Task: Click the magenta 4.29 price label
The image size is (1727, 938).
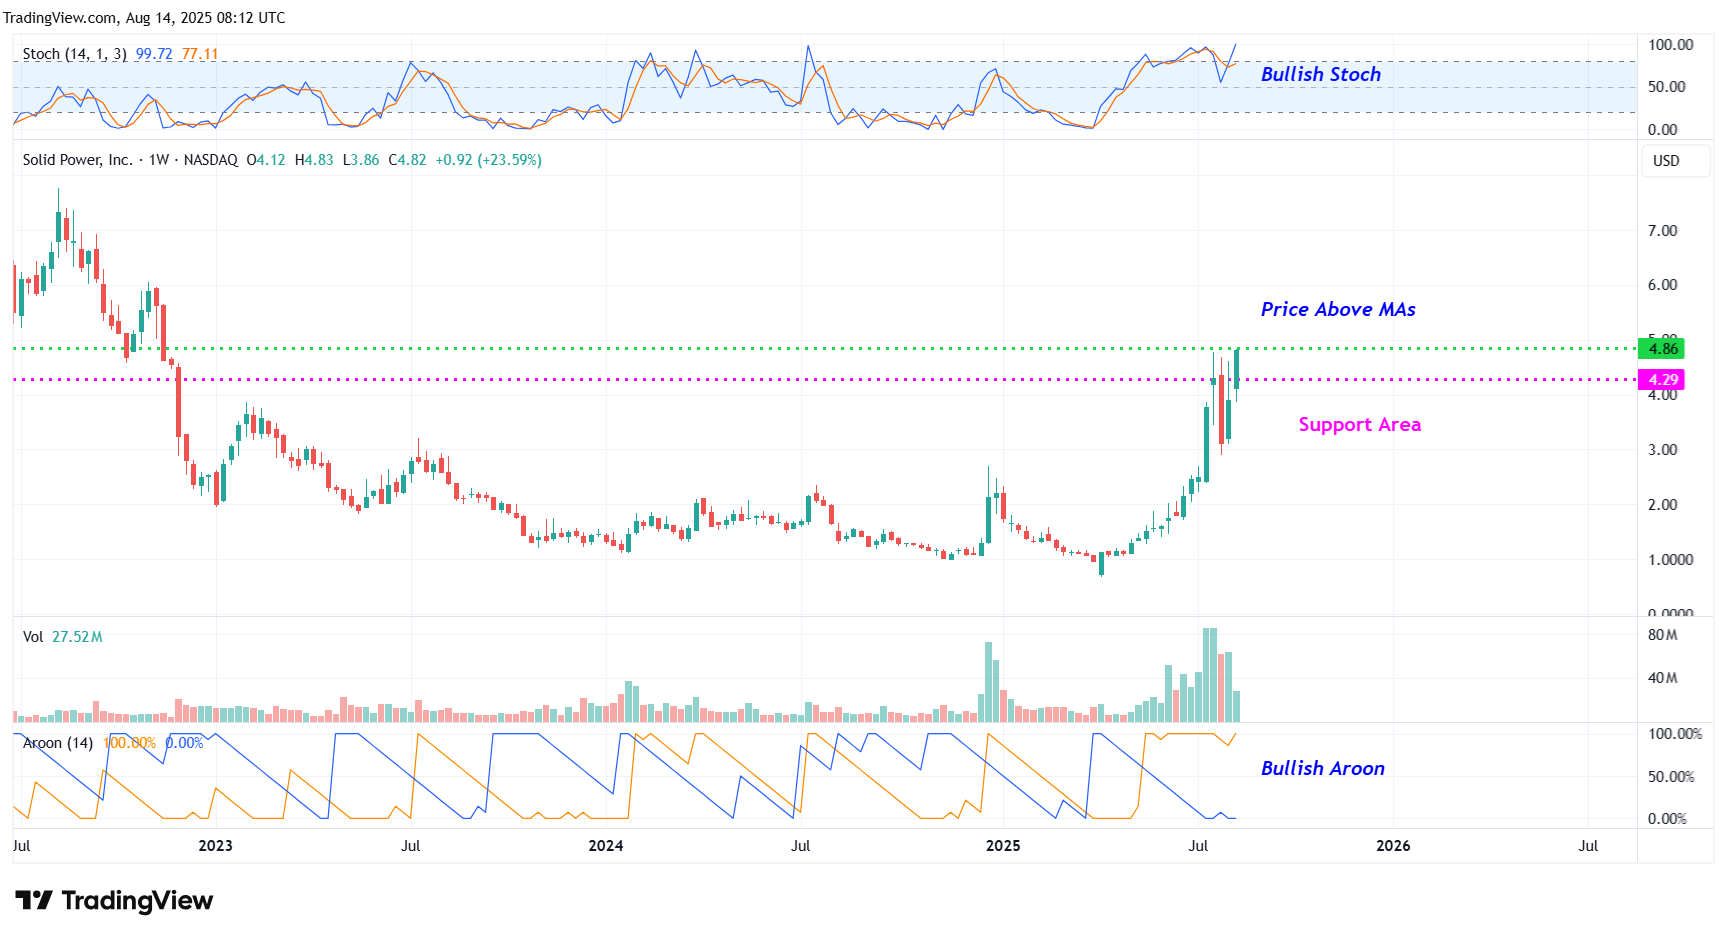Action: coord(1661,380)
